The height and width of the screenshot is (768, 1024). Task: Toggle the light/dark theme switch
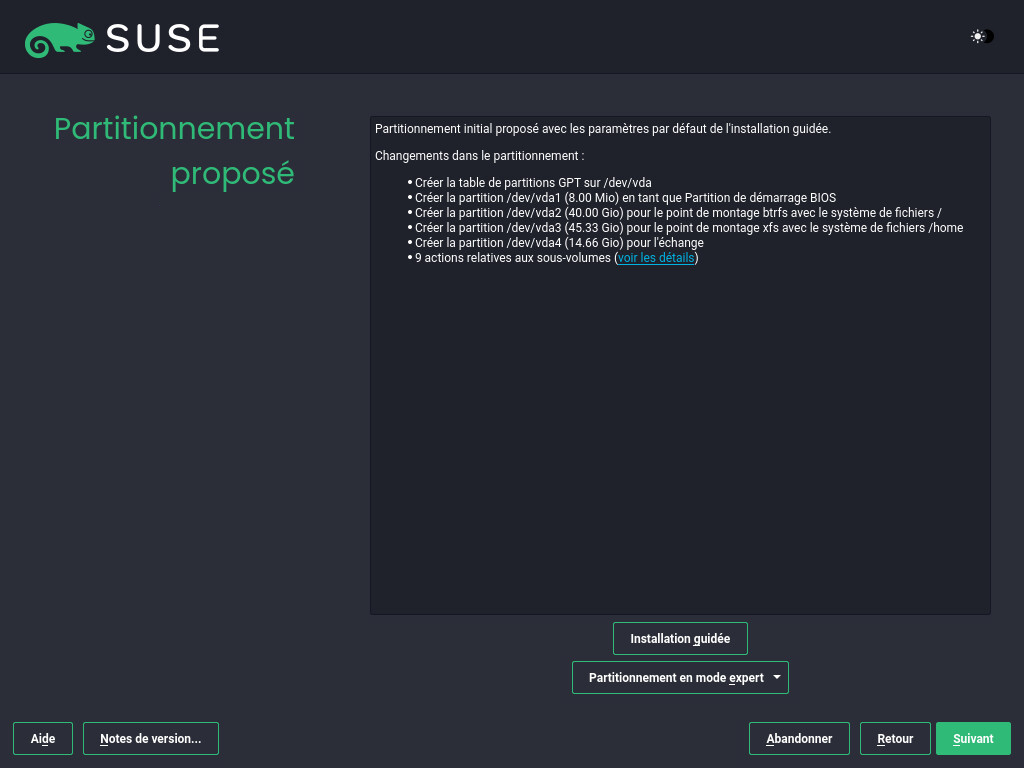click(981, 37)
